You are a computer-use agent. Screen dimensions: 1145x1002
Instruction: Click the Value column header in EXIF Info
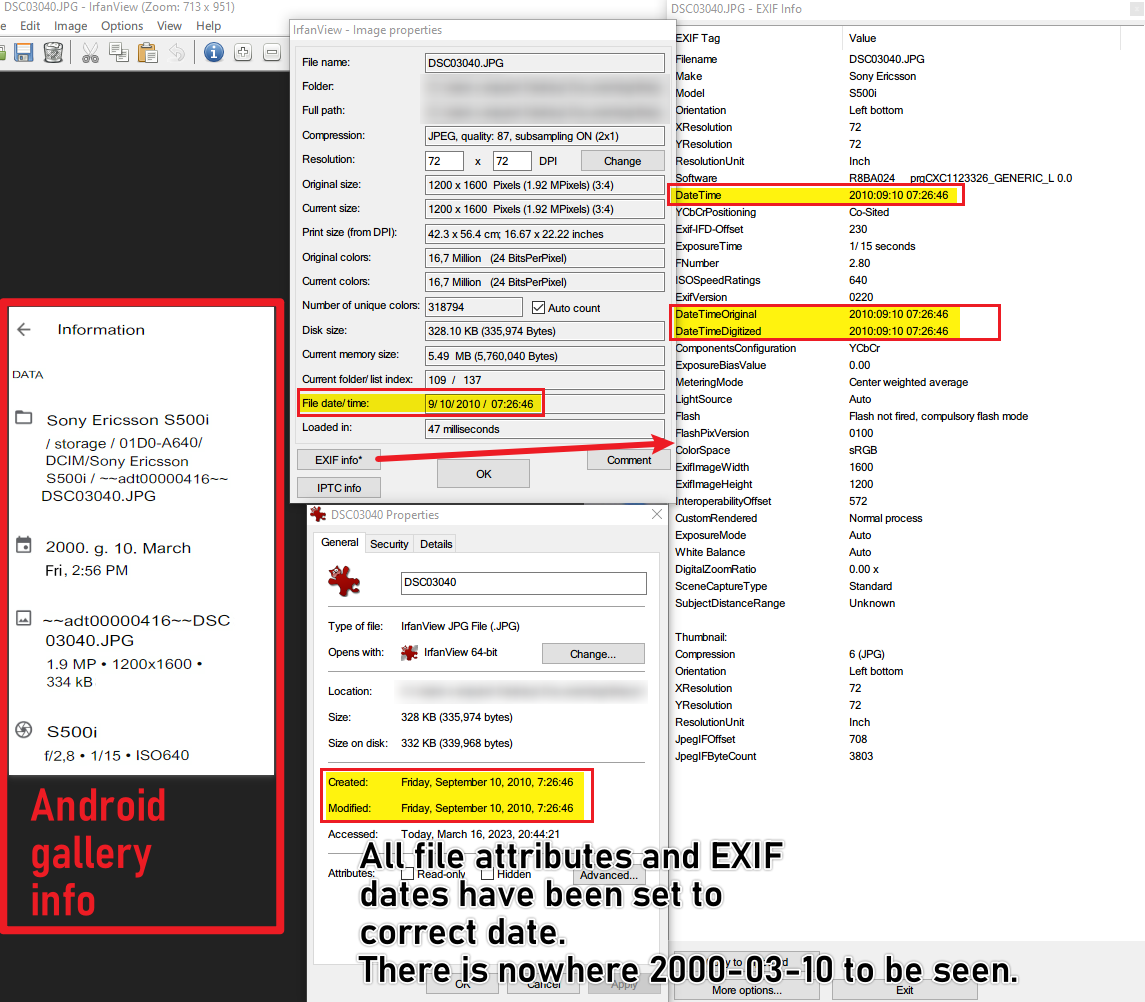tap(981, 38)
